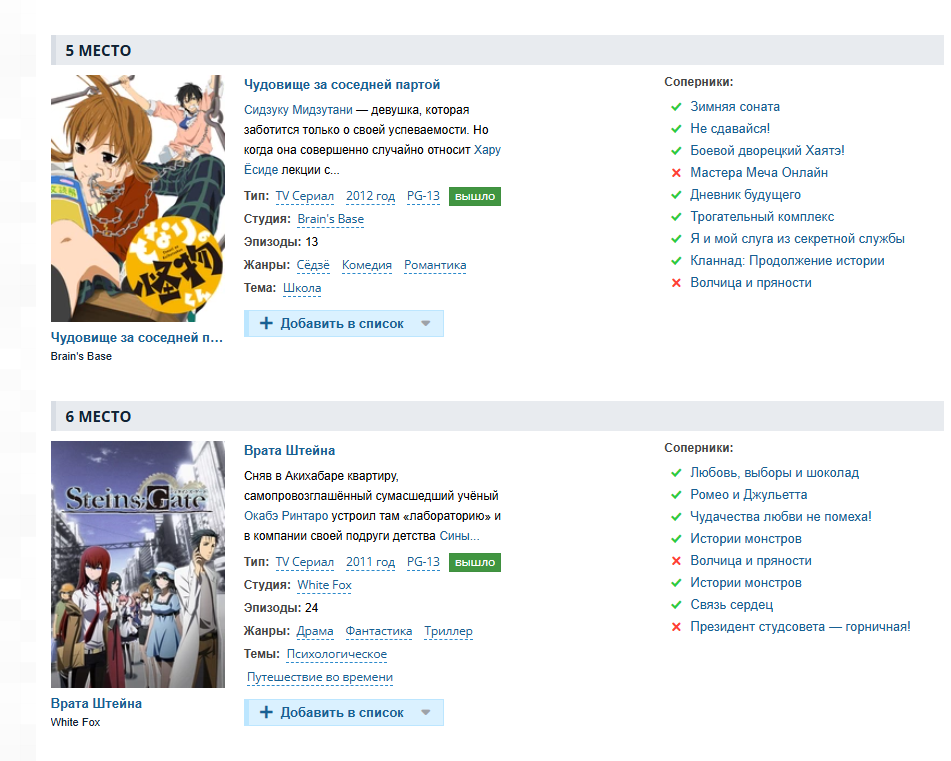Open rival Кланнад: Продолжение истории
Image resolution: width=951 pixels, height=761 pixels.
pos(787,261)
